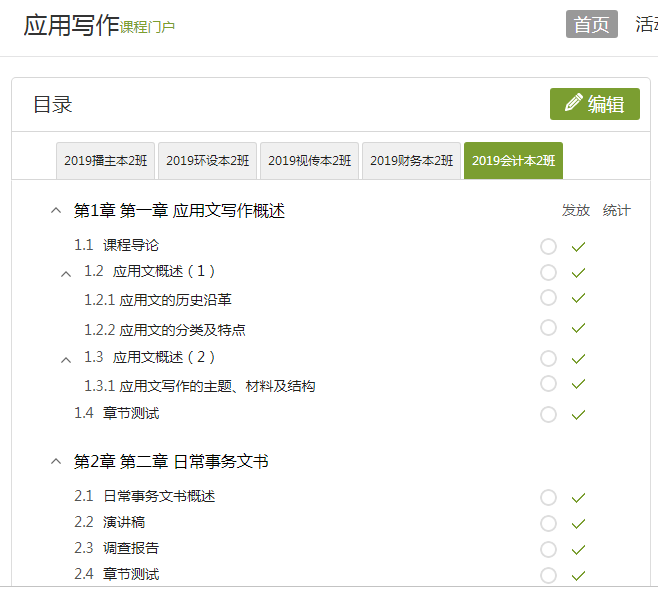Click the 应用写作 course title
Image resolution: width=658 pixels, height=591 pixels.
(x=71, y=25)
